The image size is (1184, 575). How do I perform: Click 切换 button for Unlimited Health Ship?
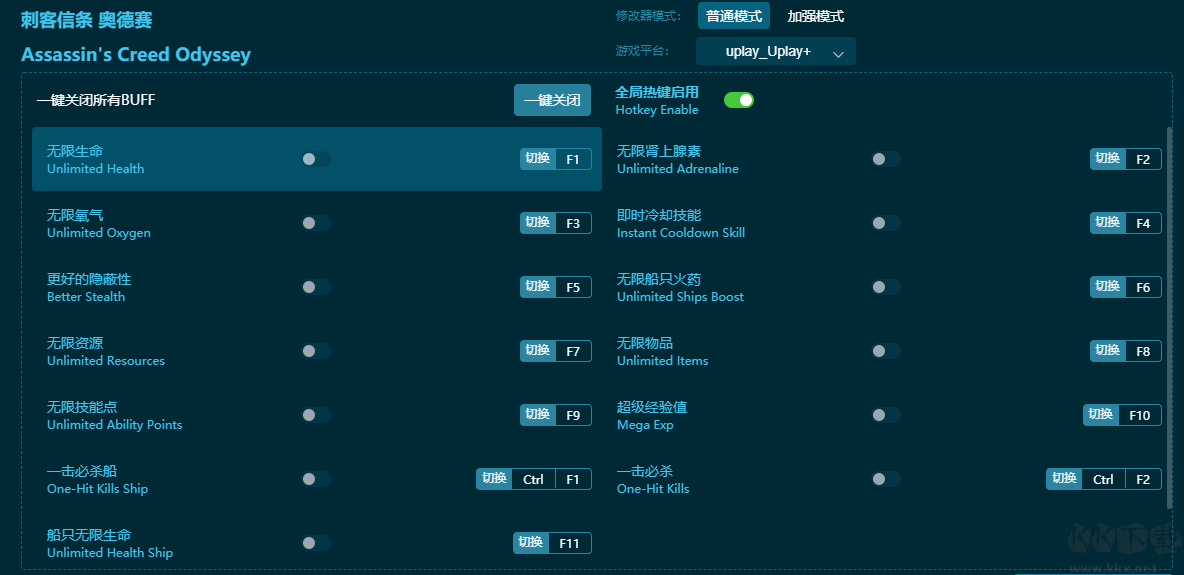[531, 543]
